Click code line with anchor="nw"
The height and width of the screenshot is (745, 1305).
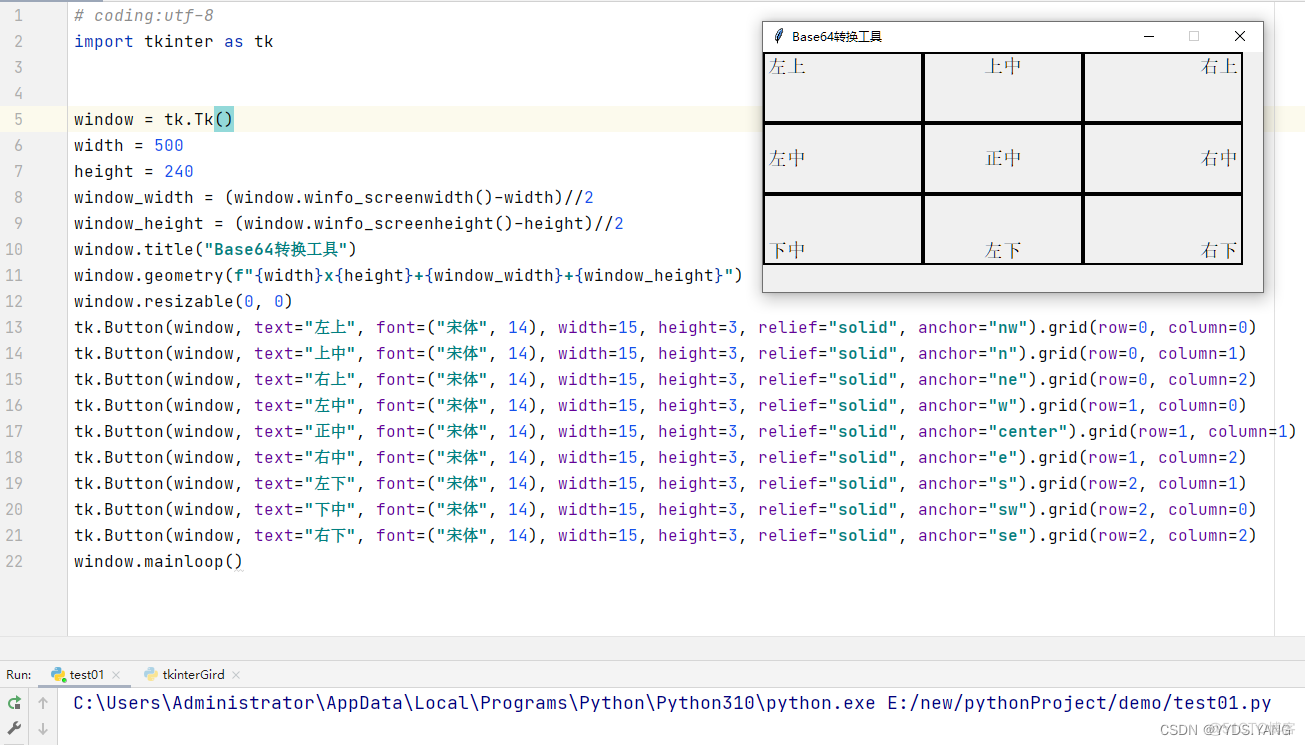click(665, 328)
